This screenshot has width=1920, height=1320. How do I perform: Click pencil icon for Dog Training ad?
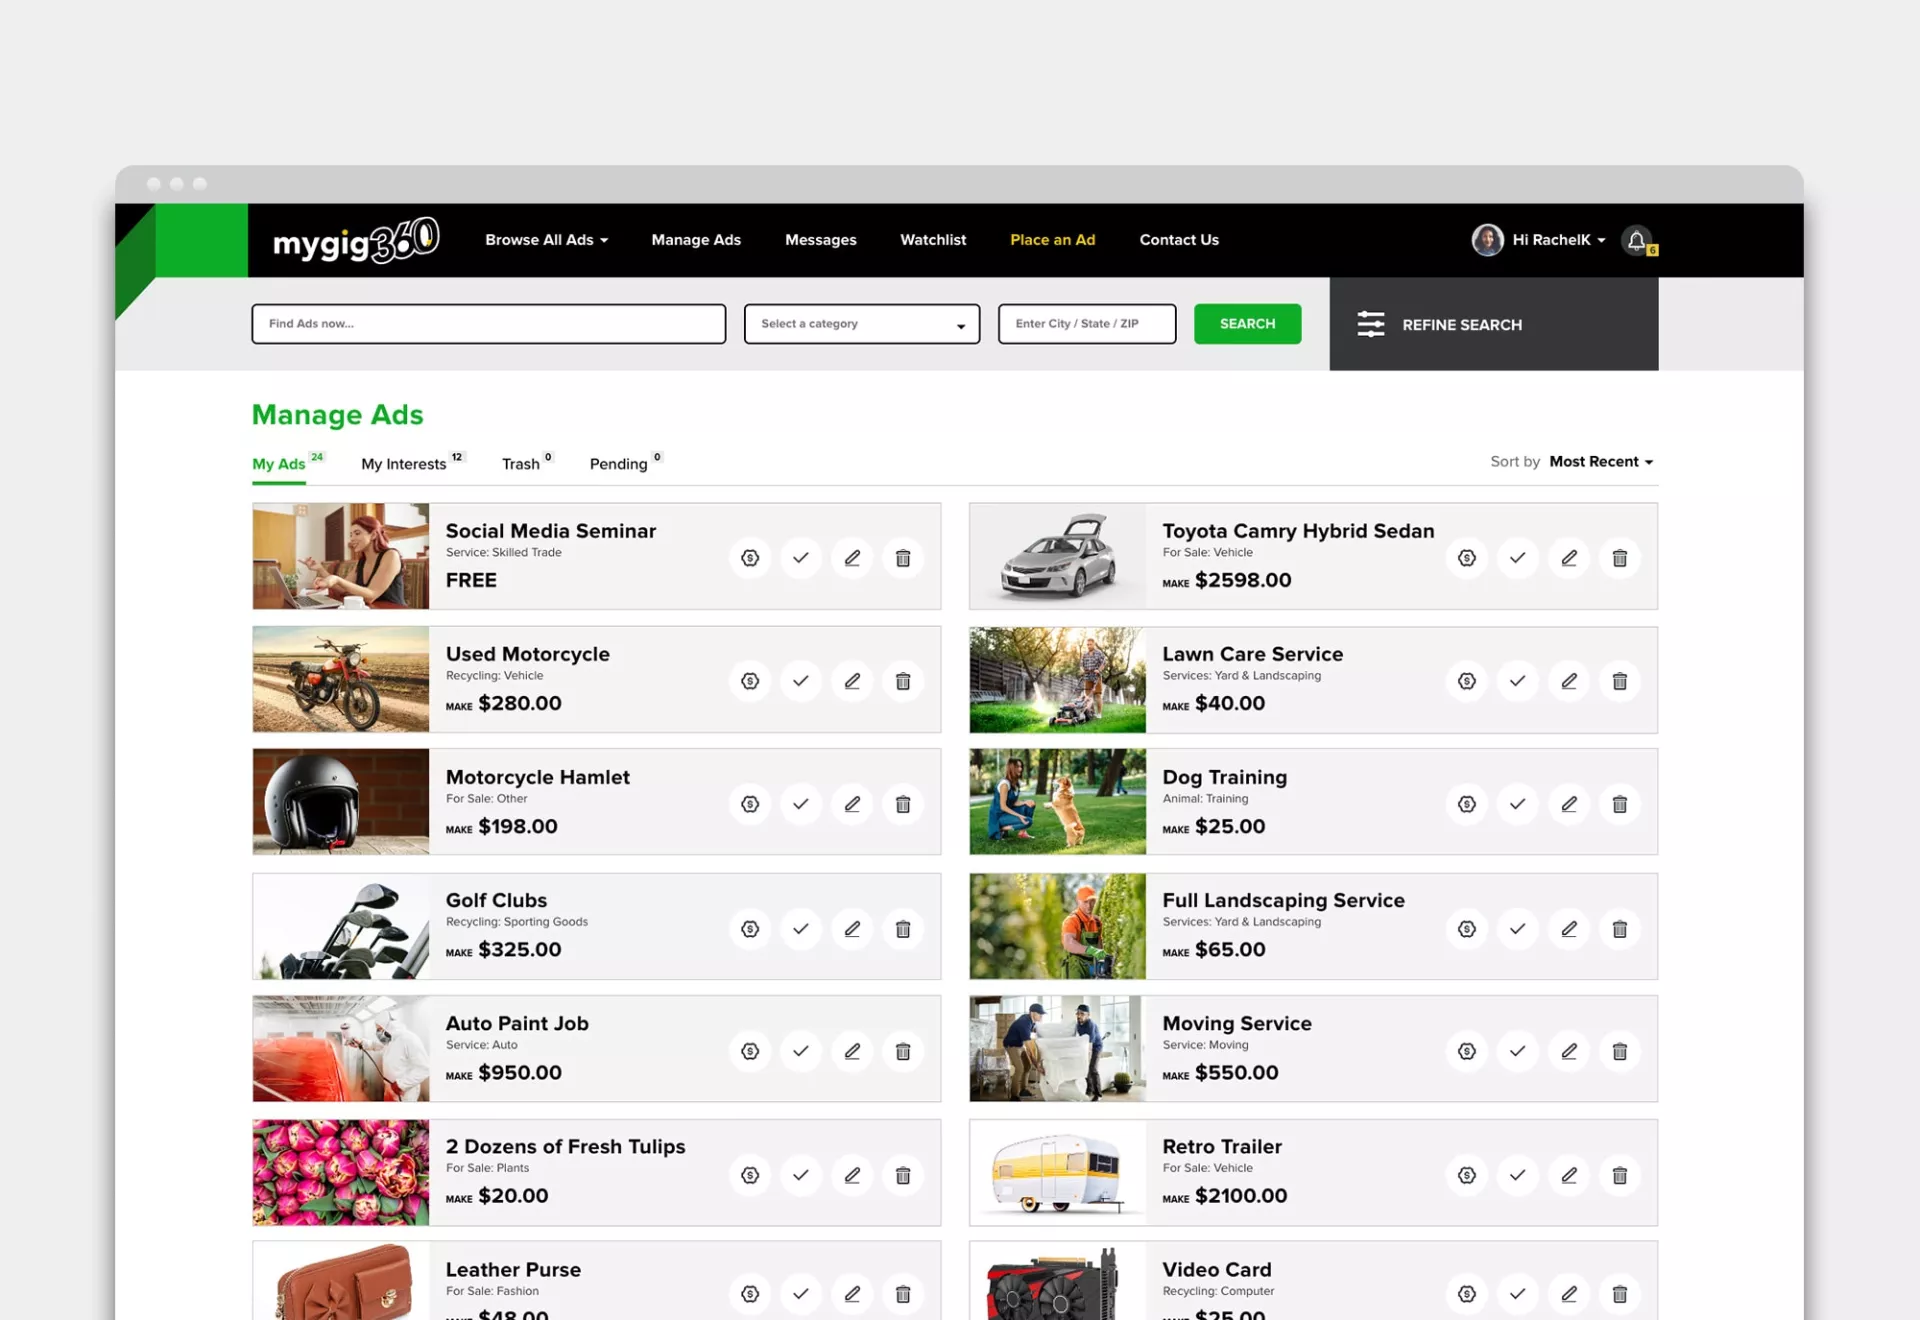(1568, 804)
